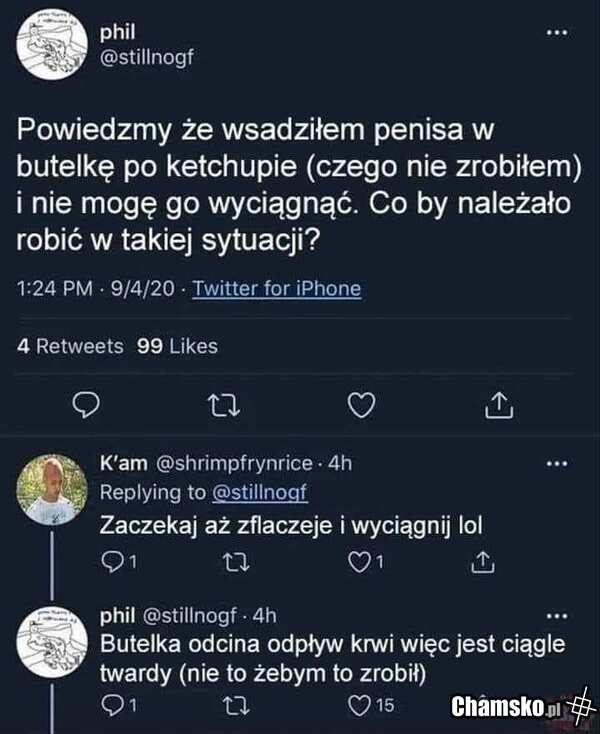Reply to phil's main tweet

click(87, 404)
